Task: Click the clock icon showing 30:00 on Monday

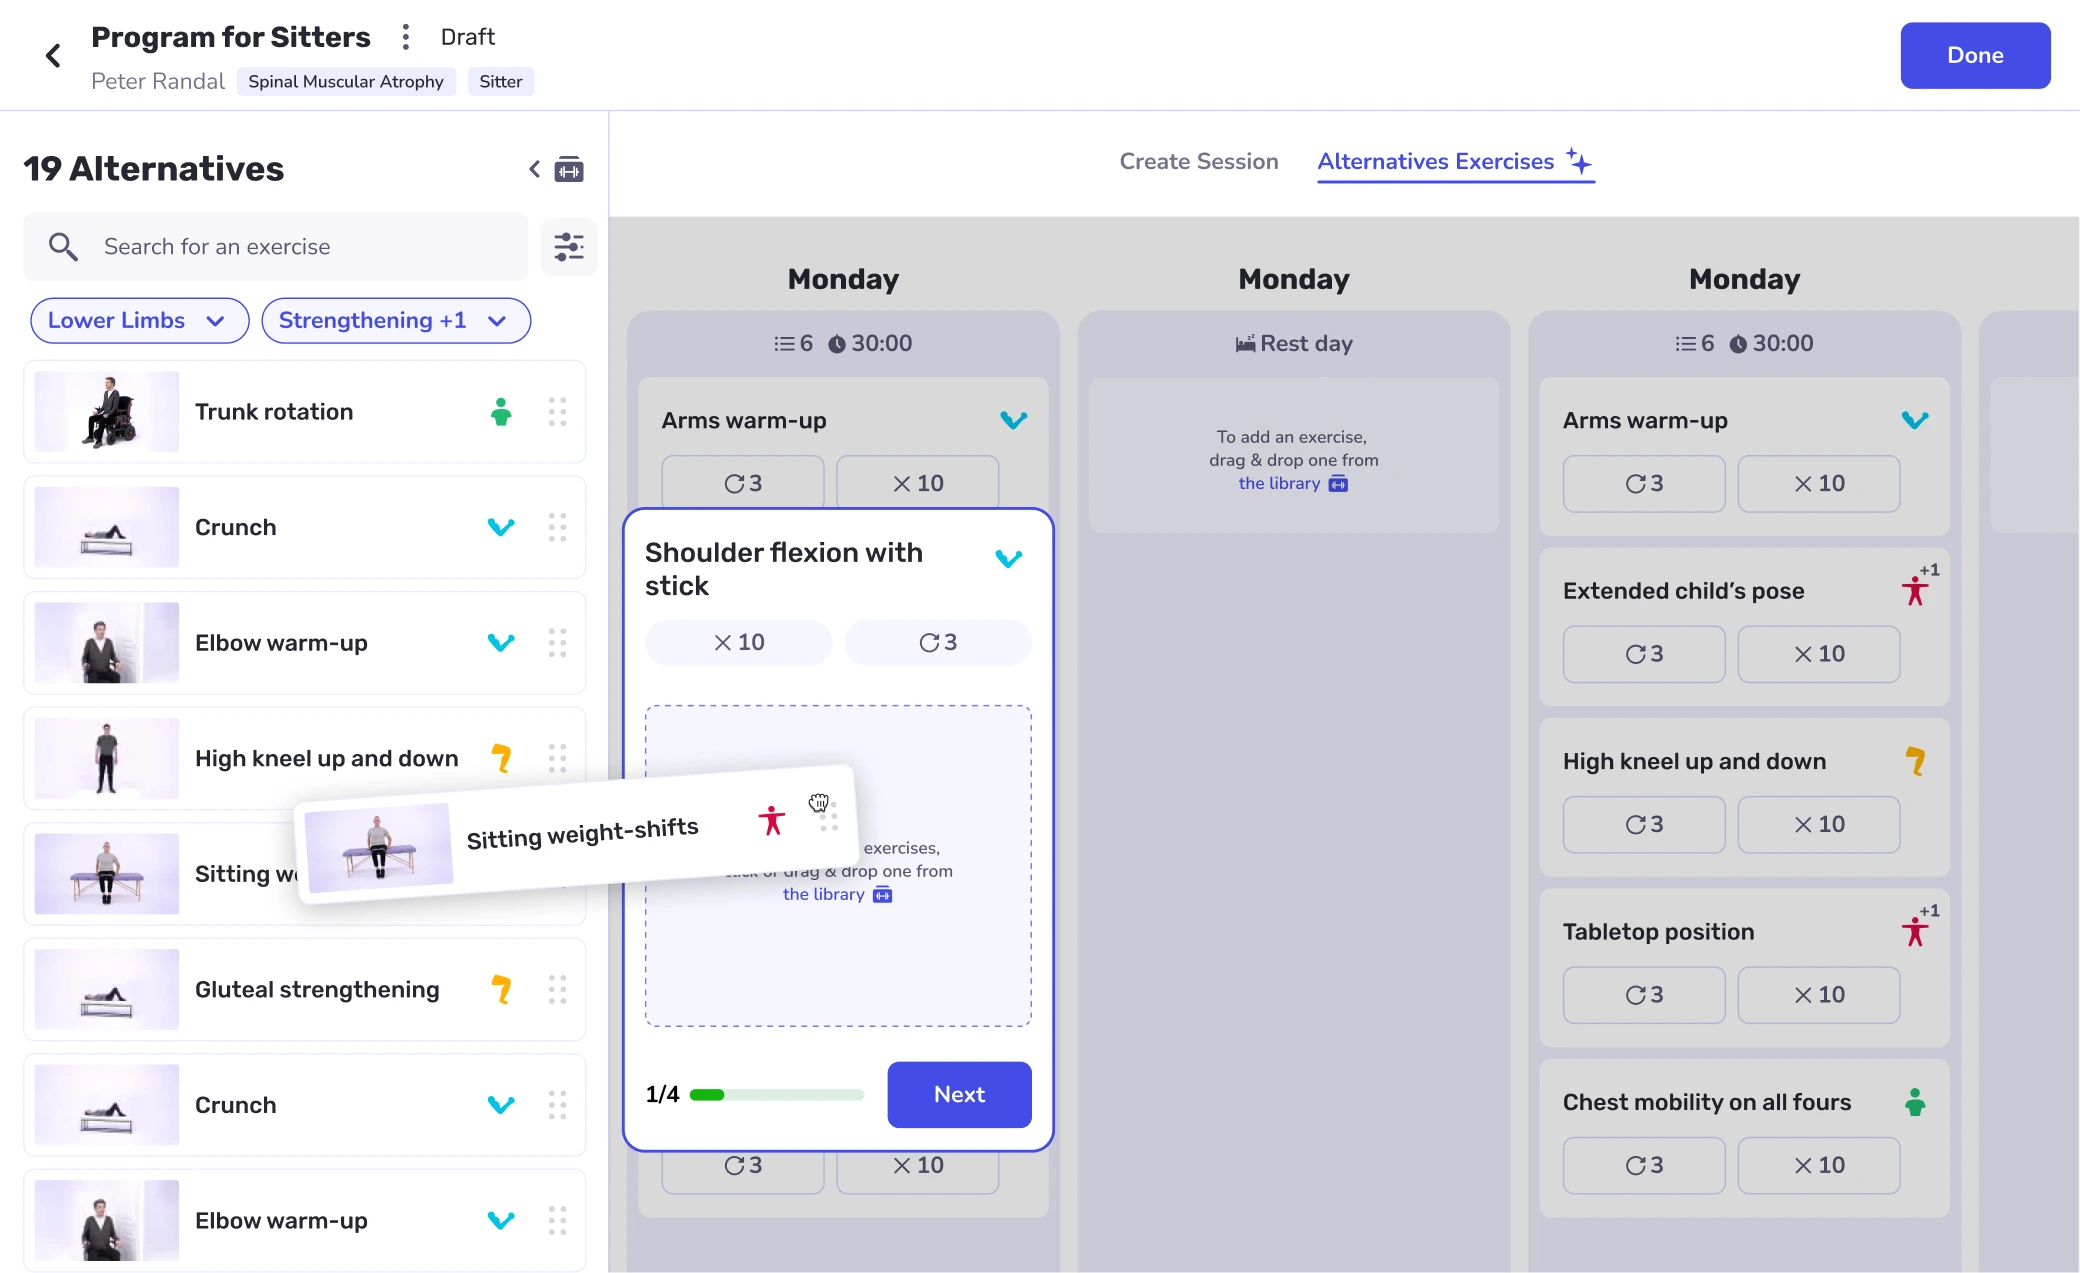Action: [x=837, y=343]
